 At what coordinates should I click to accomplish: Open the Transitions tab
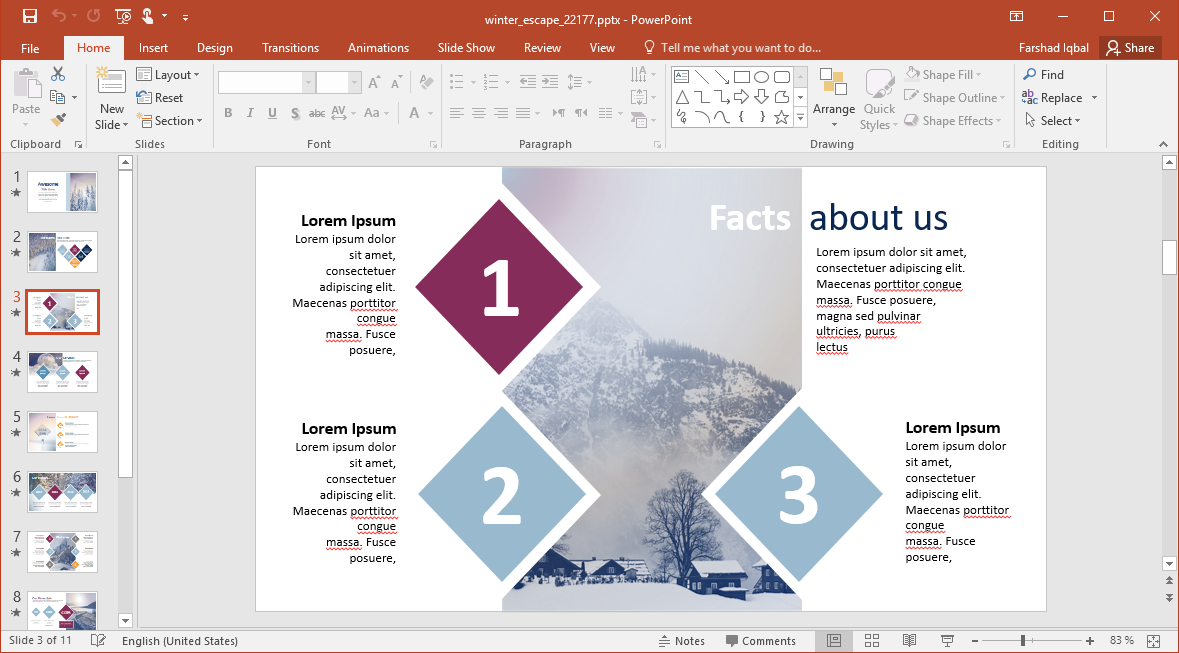point(290,48)
